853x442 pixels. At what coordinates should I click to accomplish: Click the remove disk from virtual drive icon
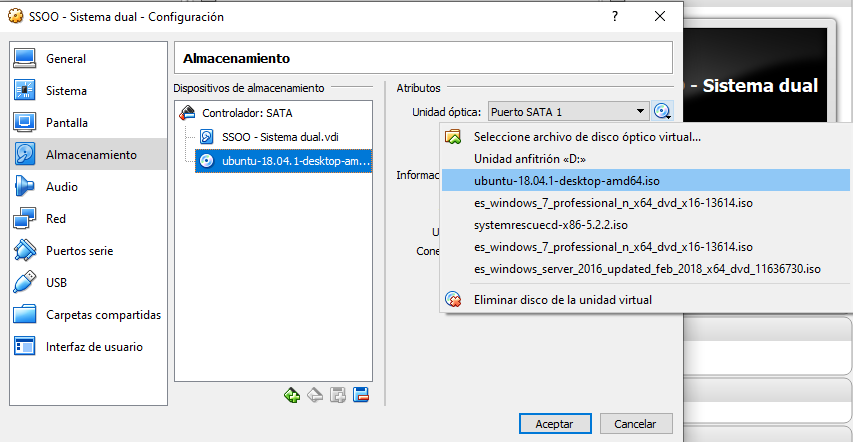[x=453, y=299]
